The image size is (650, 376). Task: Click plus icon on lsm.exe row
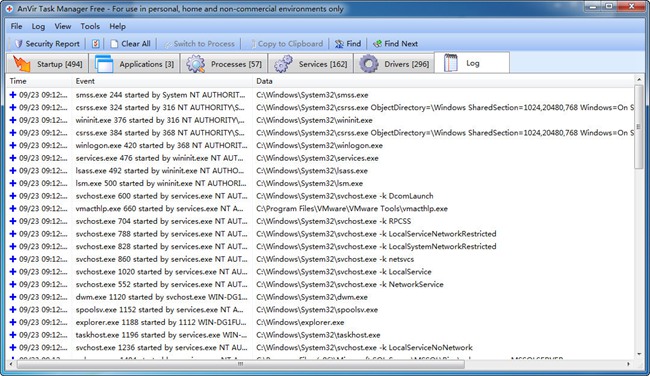coord(13,183)
